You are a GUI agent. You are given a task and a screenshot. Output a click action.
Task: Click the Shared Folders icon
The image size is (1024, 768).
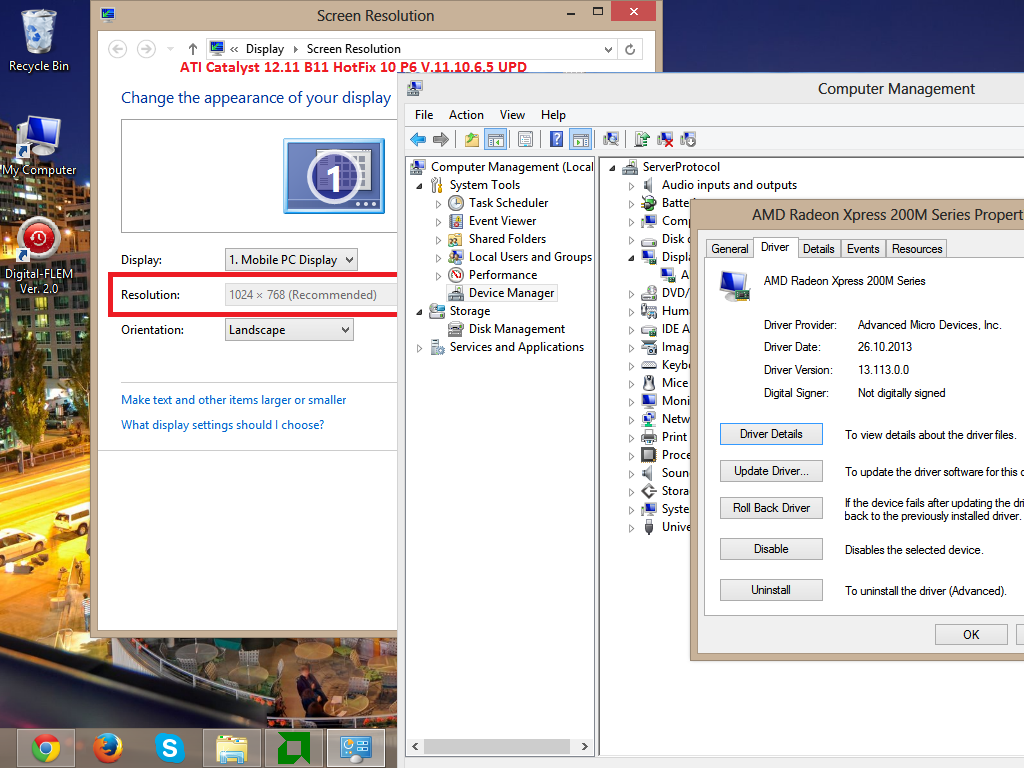click(x=456, y=239)
